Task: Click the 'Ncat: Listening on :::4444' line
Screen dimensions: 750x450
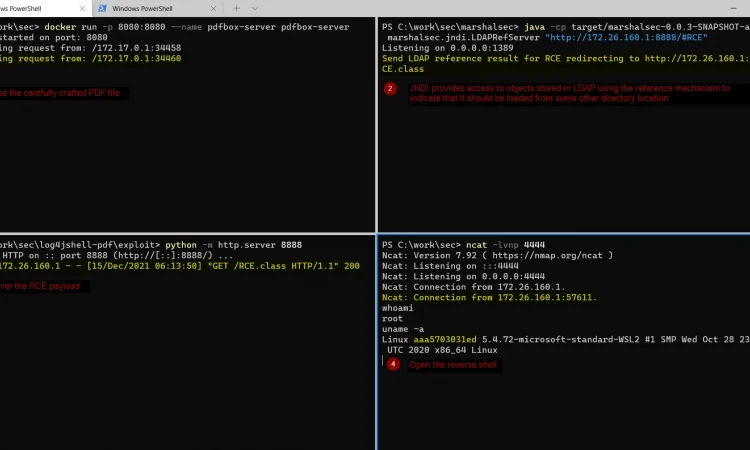Action: coord(450,266)
